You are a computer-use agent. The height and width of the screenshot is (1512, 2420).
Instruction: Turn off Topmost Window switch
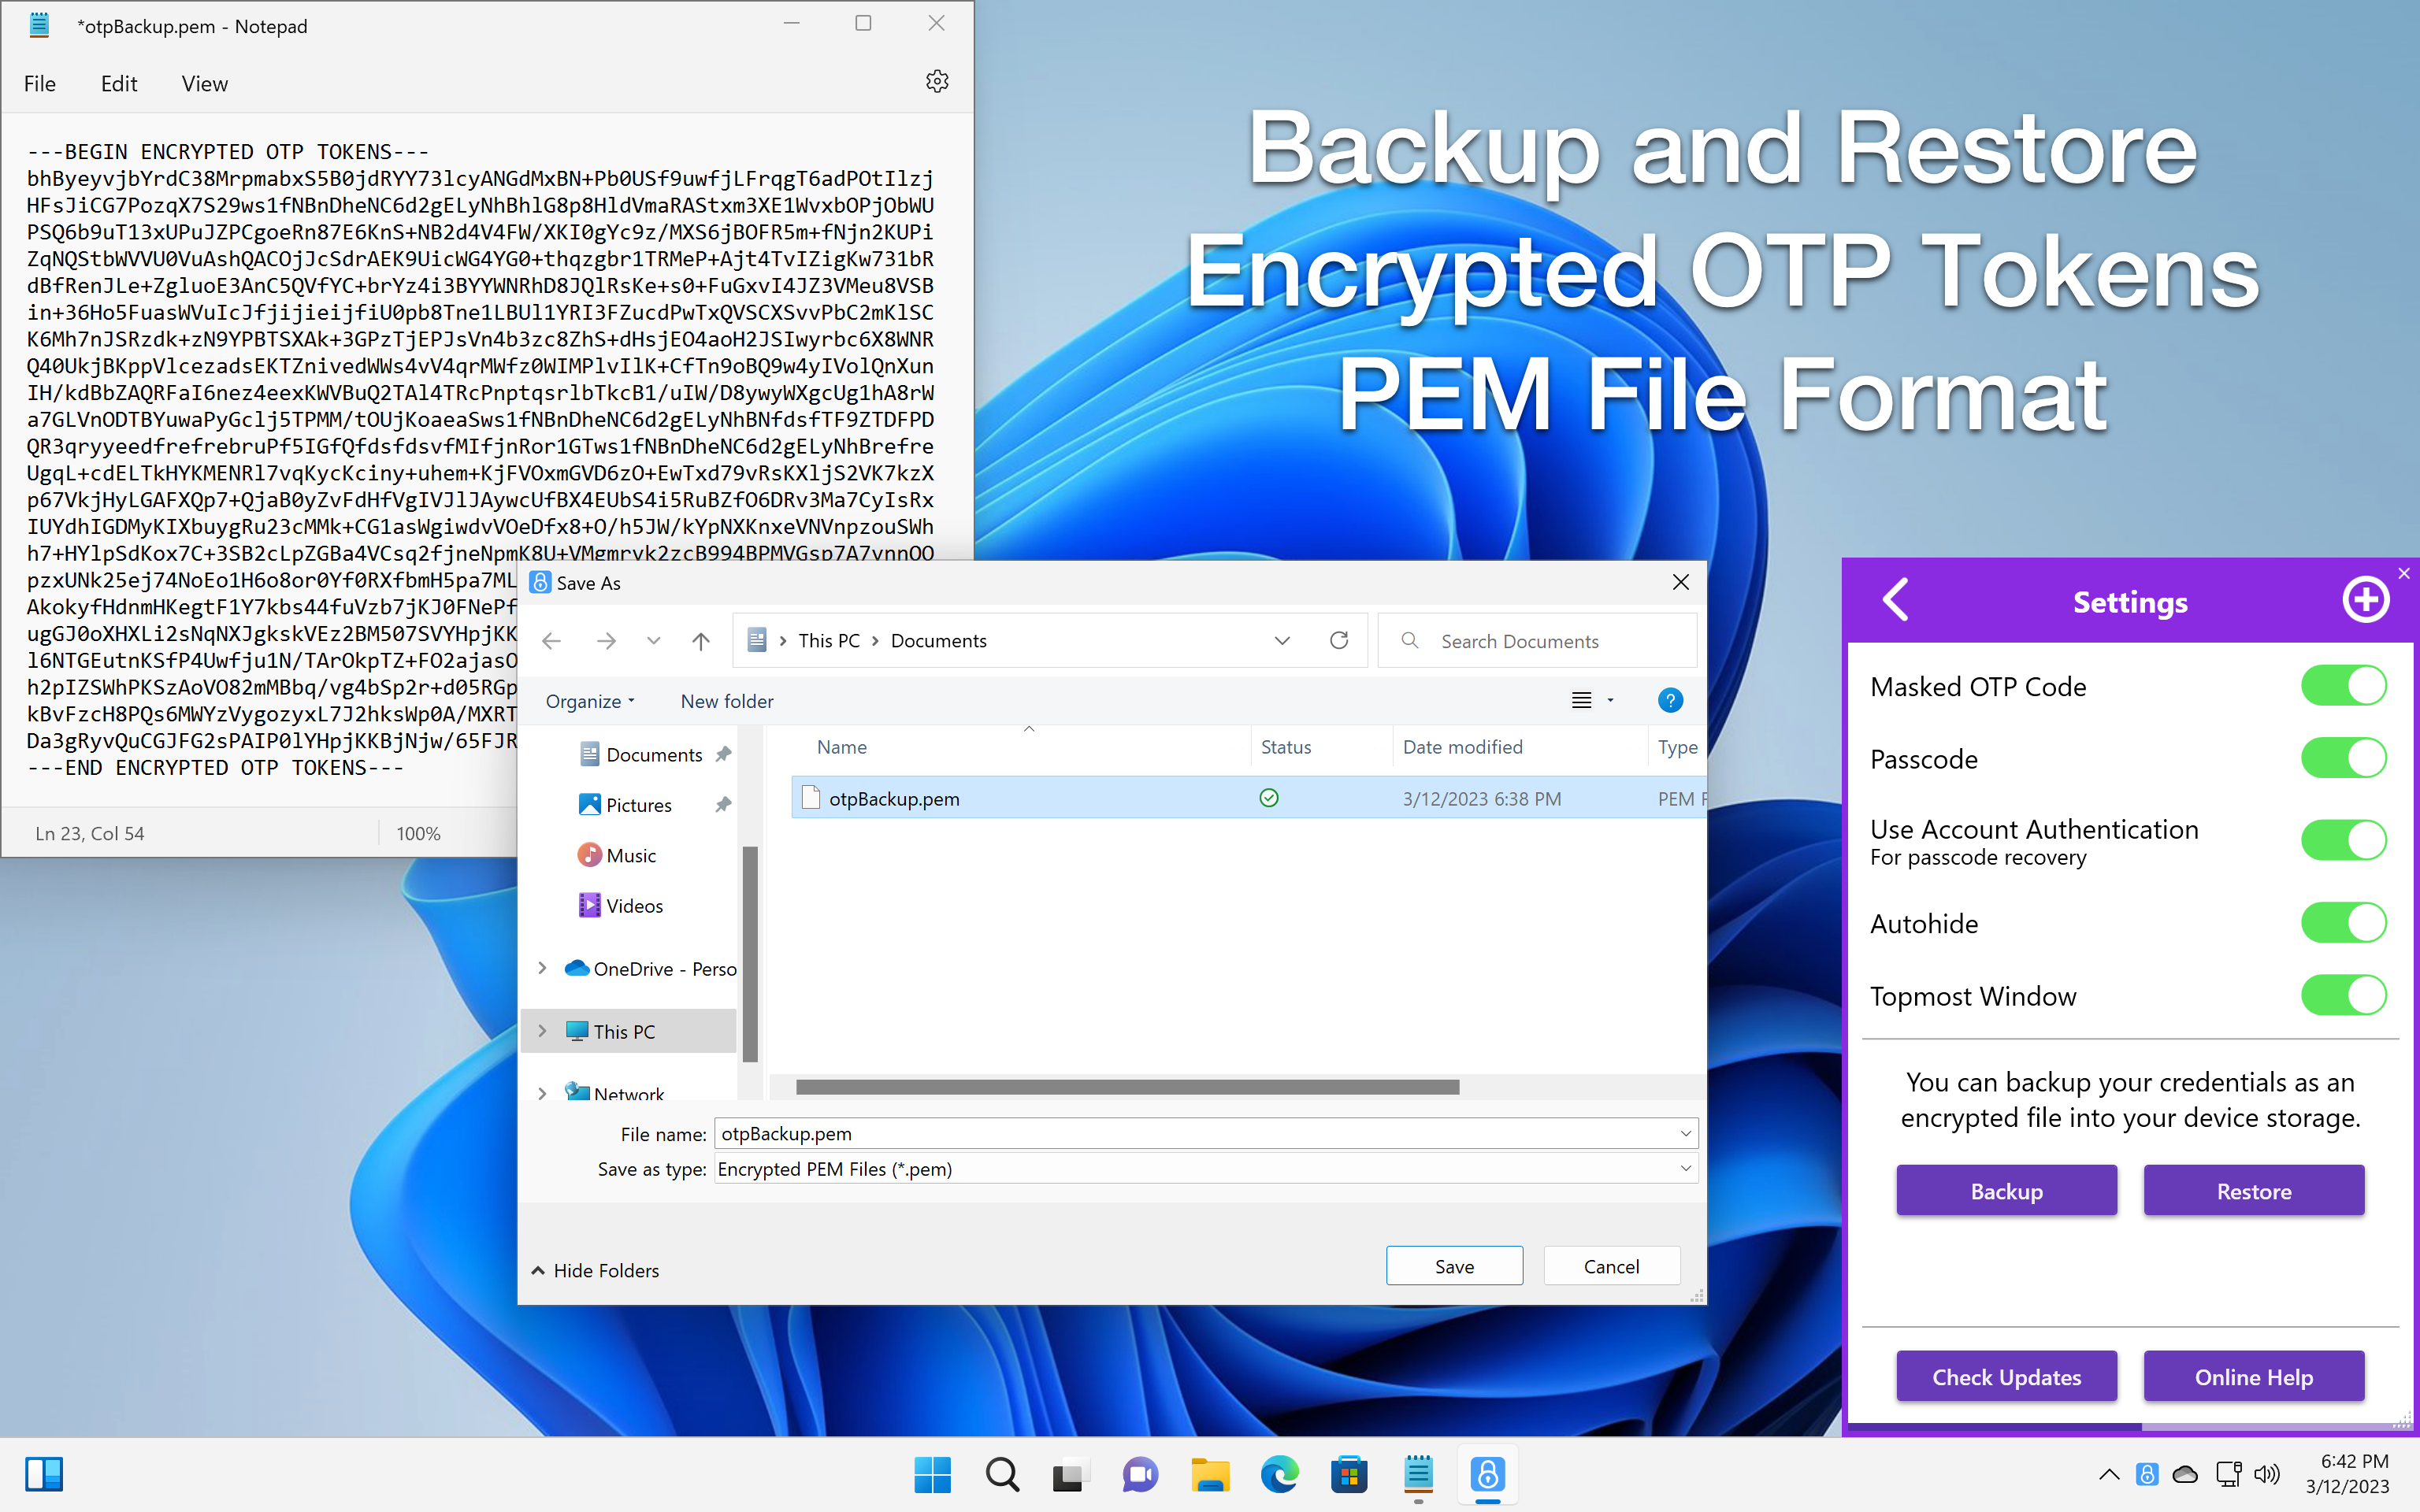click(2343, 996)
